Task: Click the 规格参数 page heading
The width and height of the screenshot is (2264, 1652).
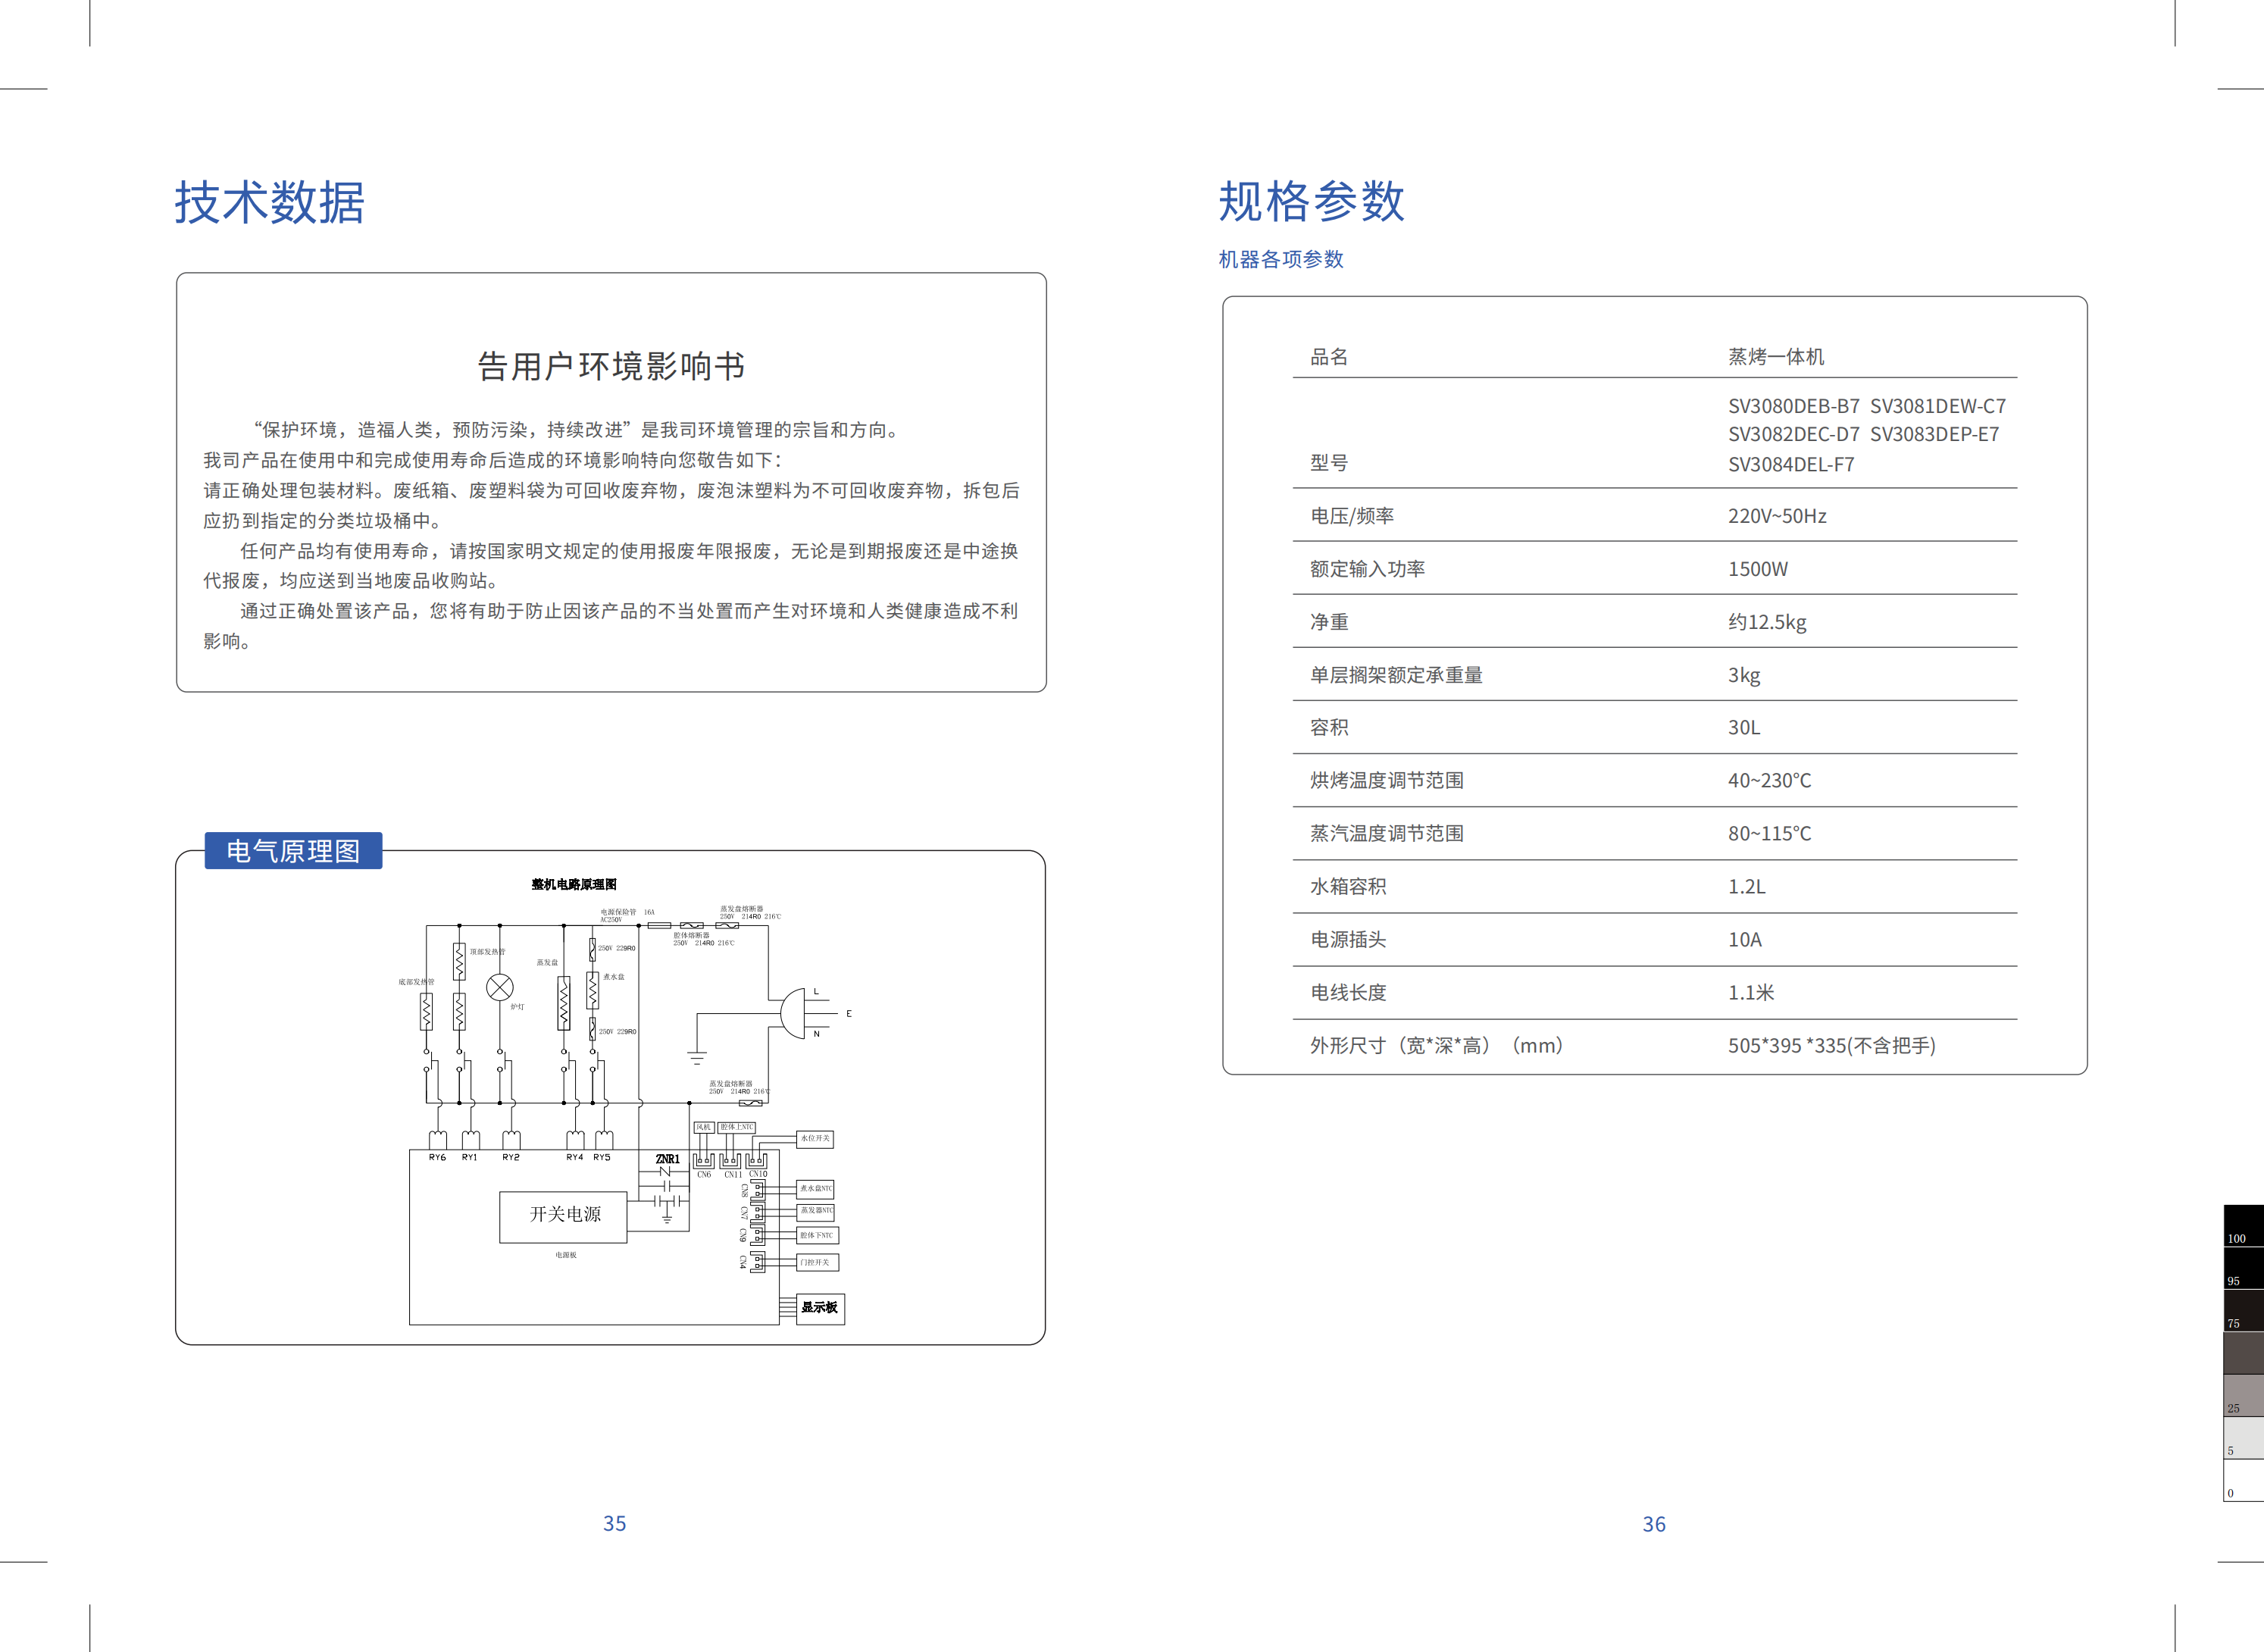Action: click(x=1311, y=202)
